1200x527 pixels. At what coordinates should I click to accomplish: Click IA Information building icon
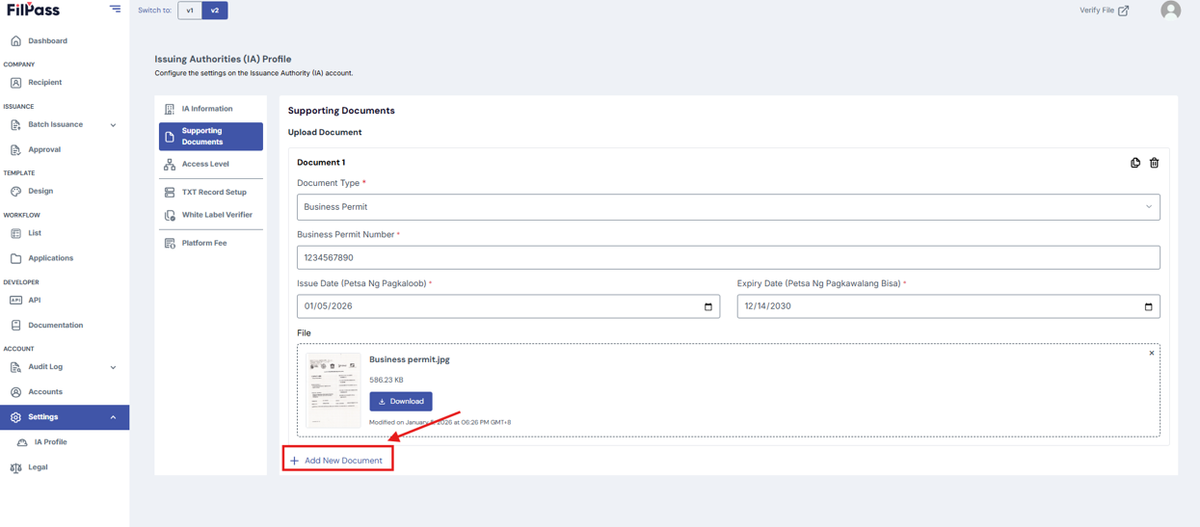[170, 108]
